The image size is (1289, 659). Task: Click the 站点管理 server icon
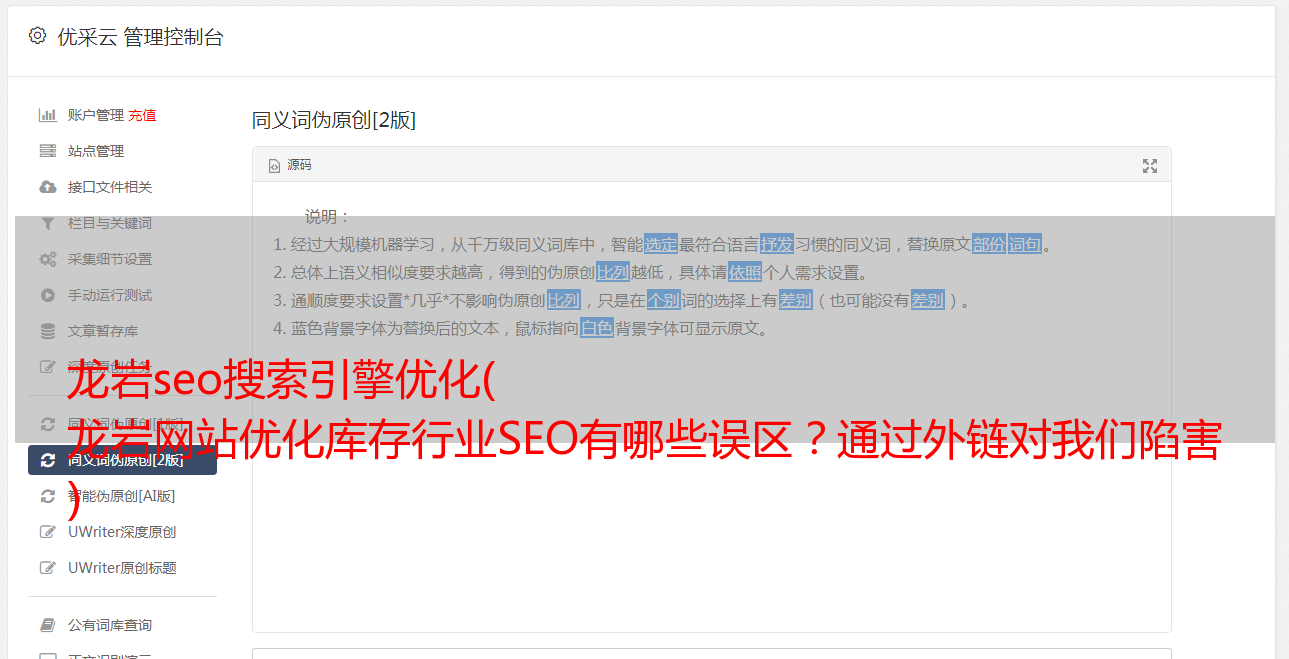point(47,151)
